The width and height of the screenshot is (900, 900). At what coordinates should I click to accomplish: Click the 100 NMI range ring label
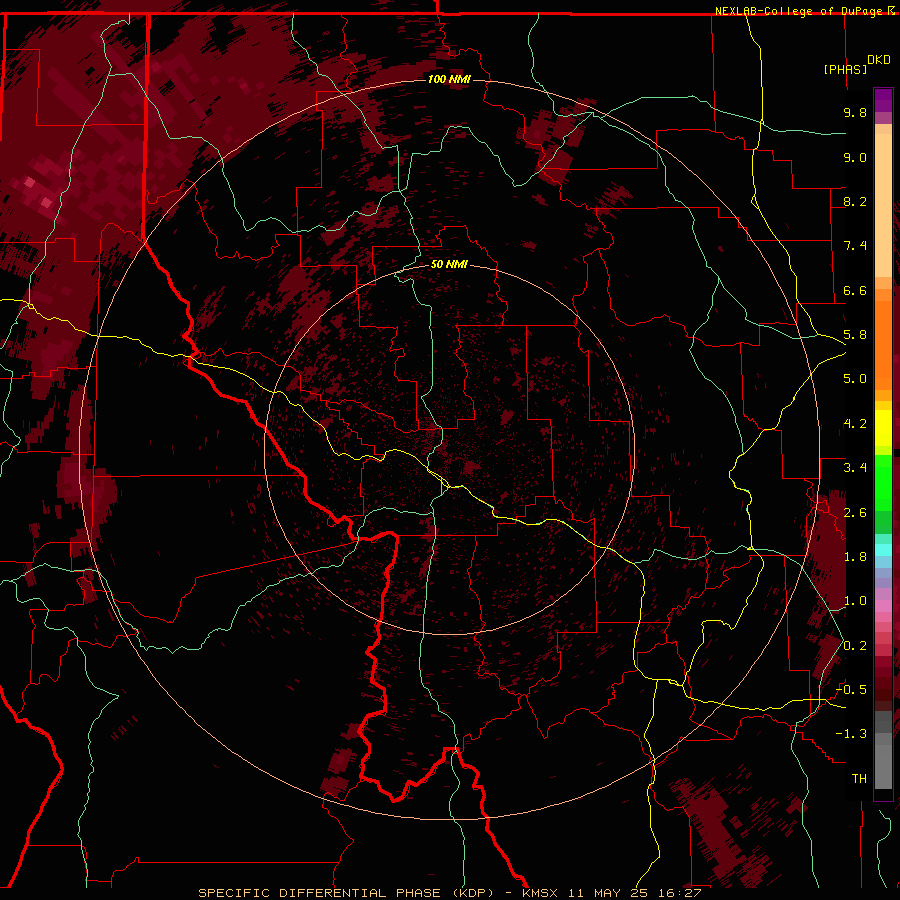tap(449, 79)
